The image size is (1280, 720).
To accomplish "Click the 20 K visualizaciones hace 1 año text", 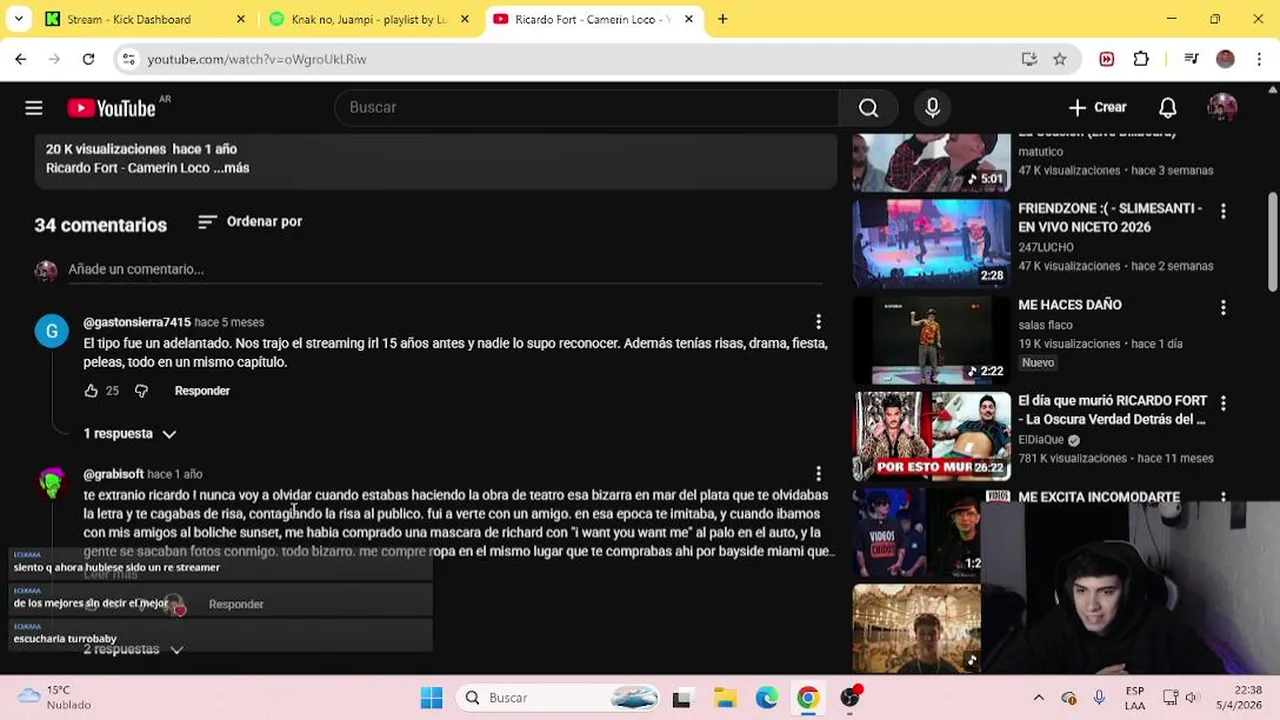I will click(141, 149).
